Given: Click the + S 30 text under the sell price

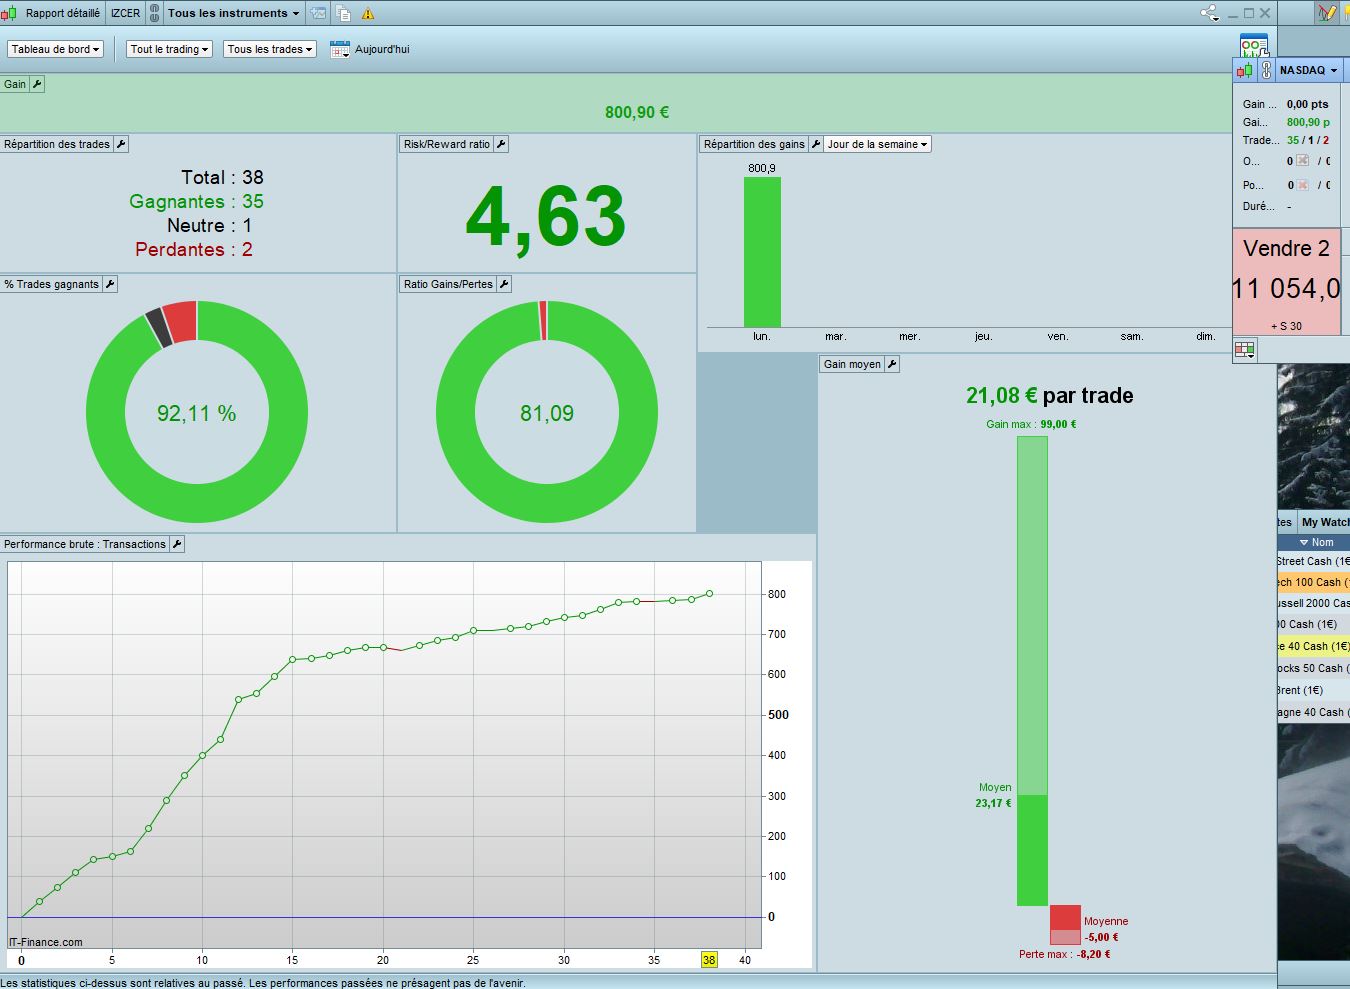Looking at the screenshot, I should tap(1287, 326).
